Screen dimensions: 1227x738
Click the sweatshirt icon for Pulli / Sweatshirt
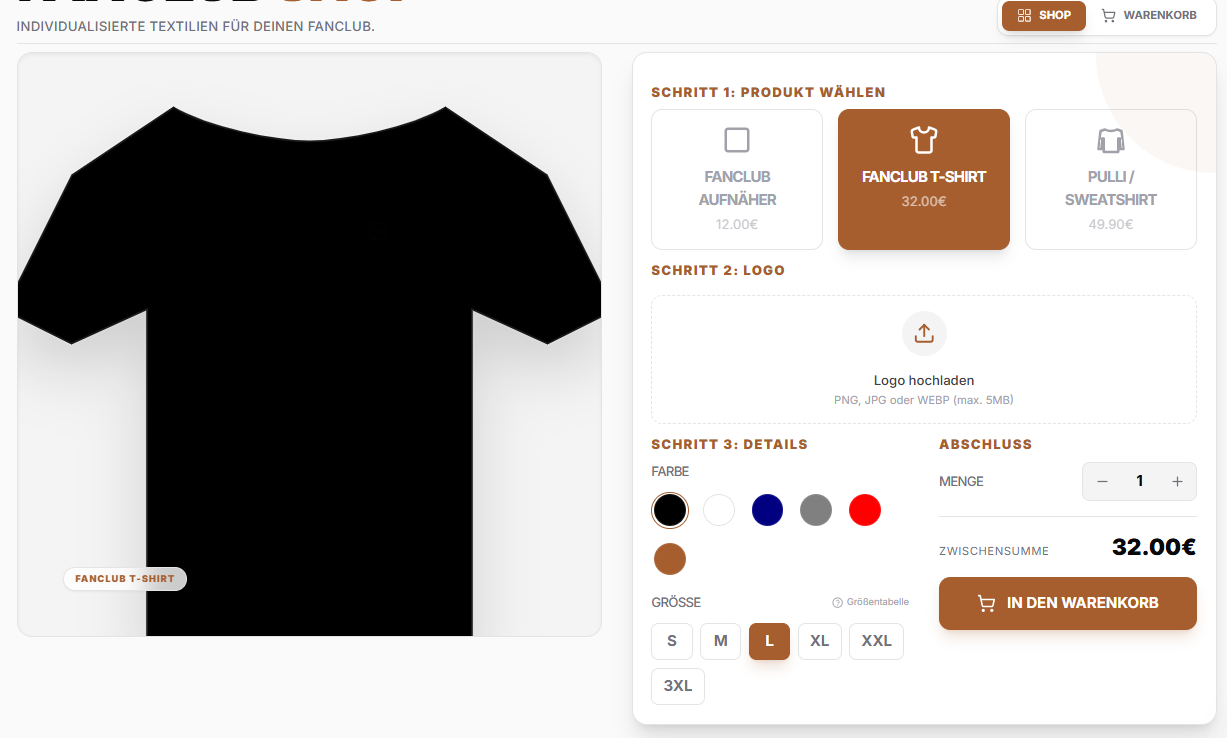click(1110, 140)
